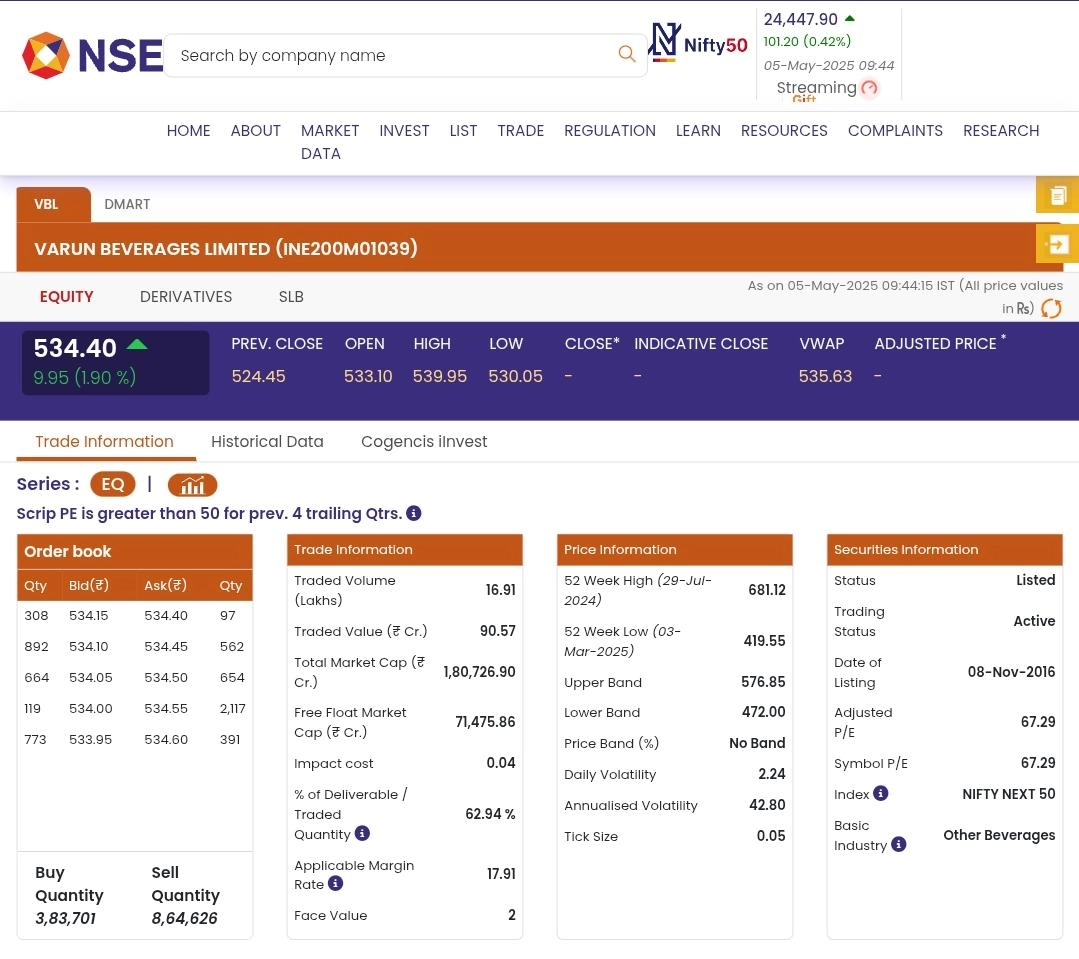The image size is (1079, 959).
Task: Click the Nifty50 index logo
Action: click(x=699, y=43)
